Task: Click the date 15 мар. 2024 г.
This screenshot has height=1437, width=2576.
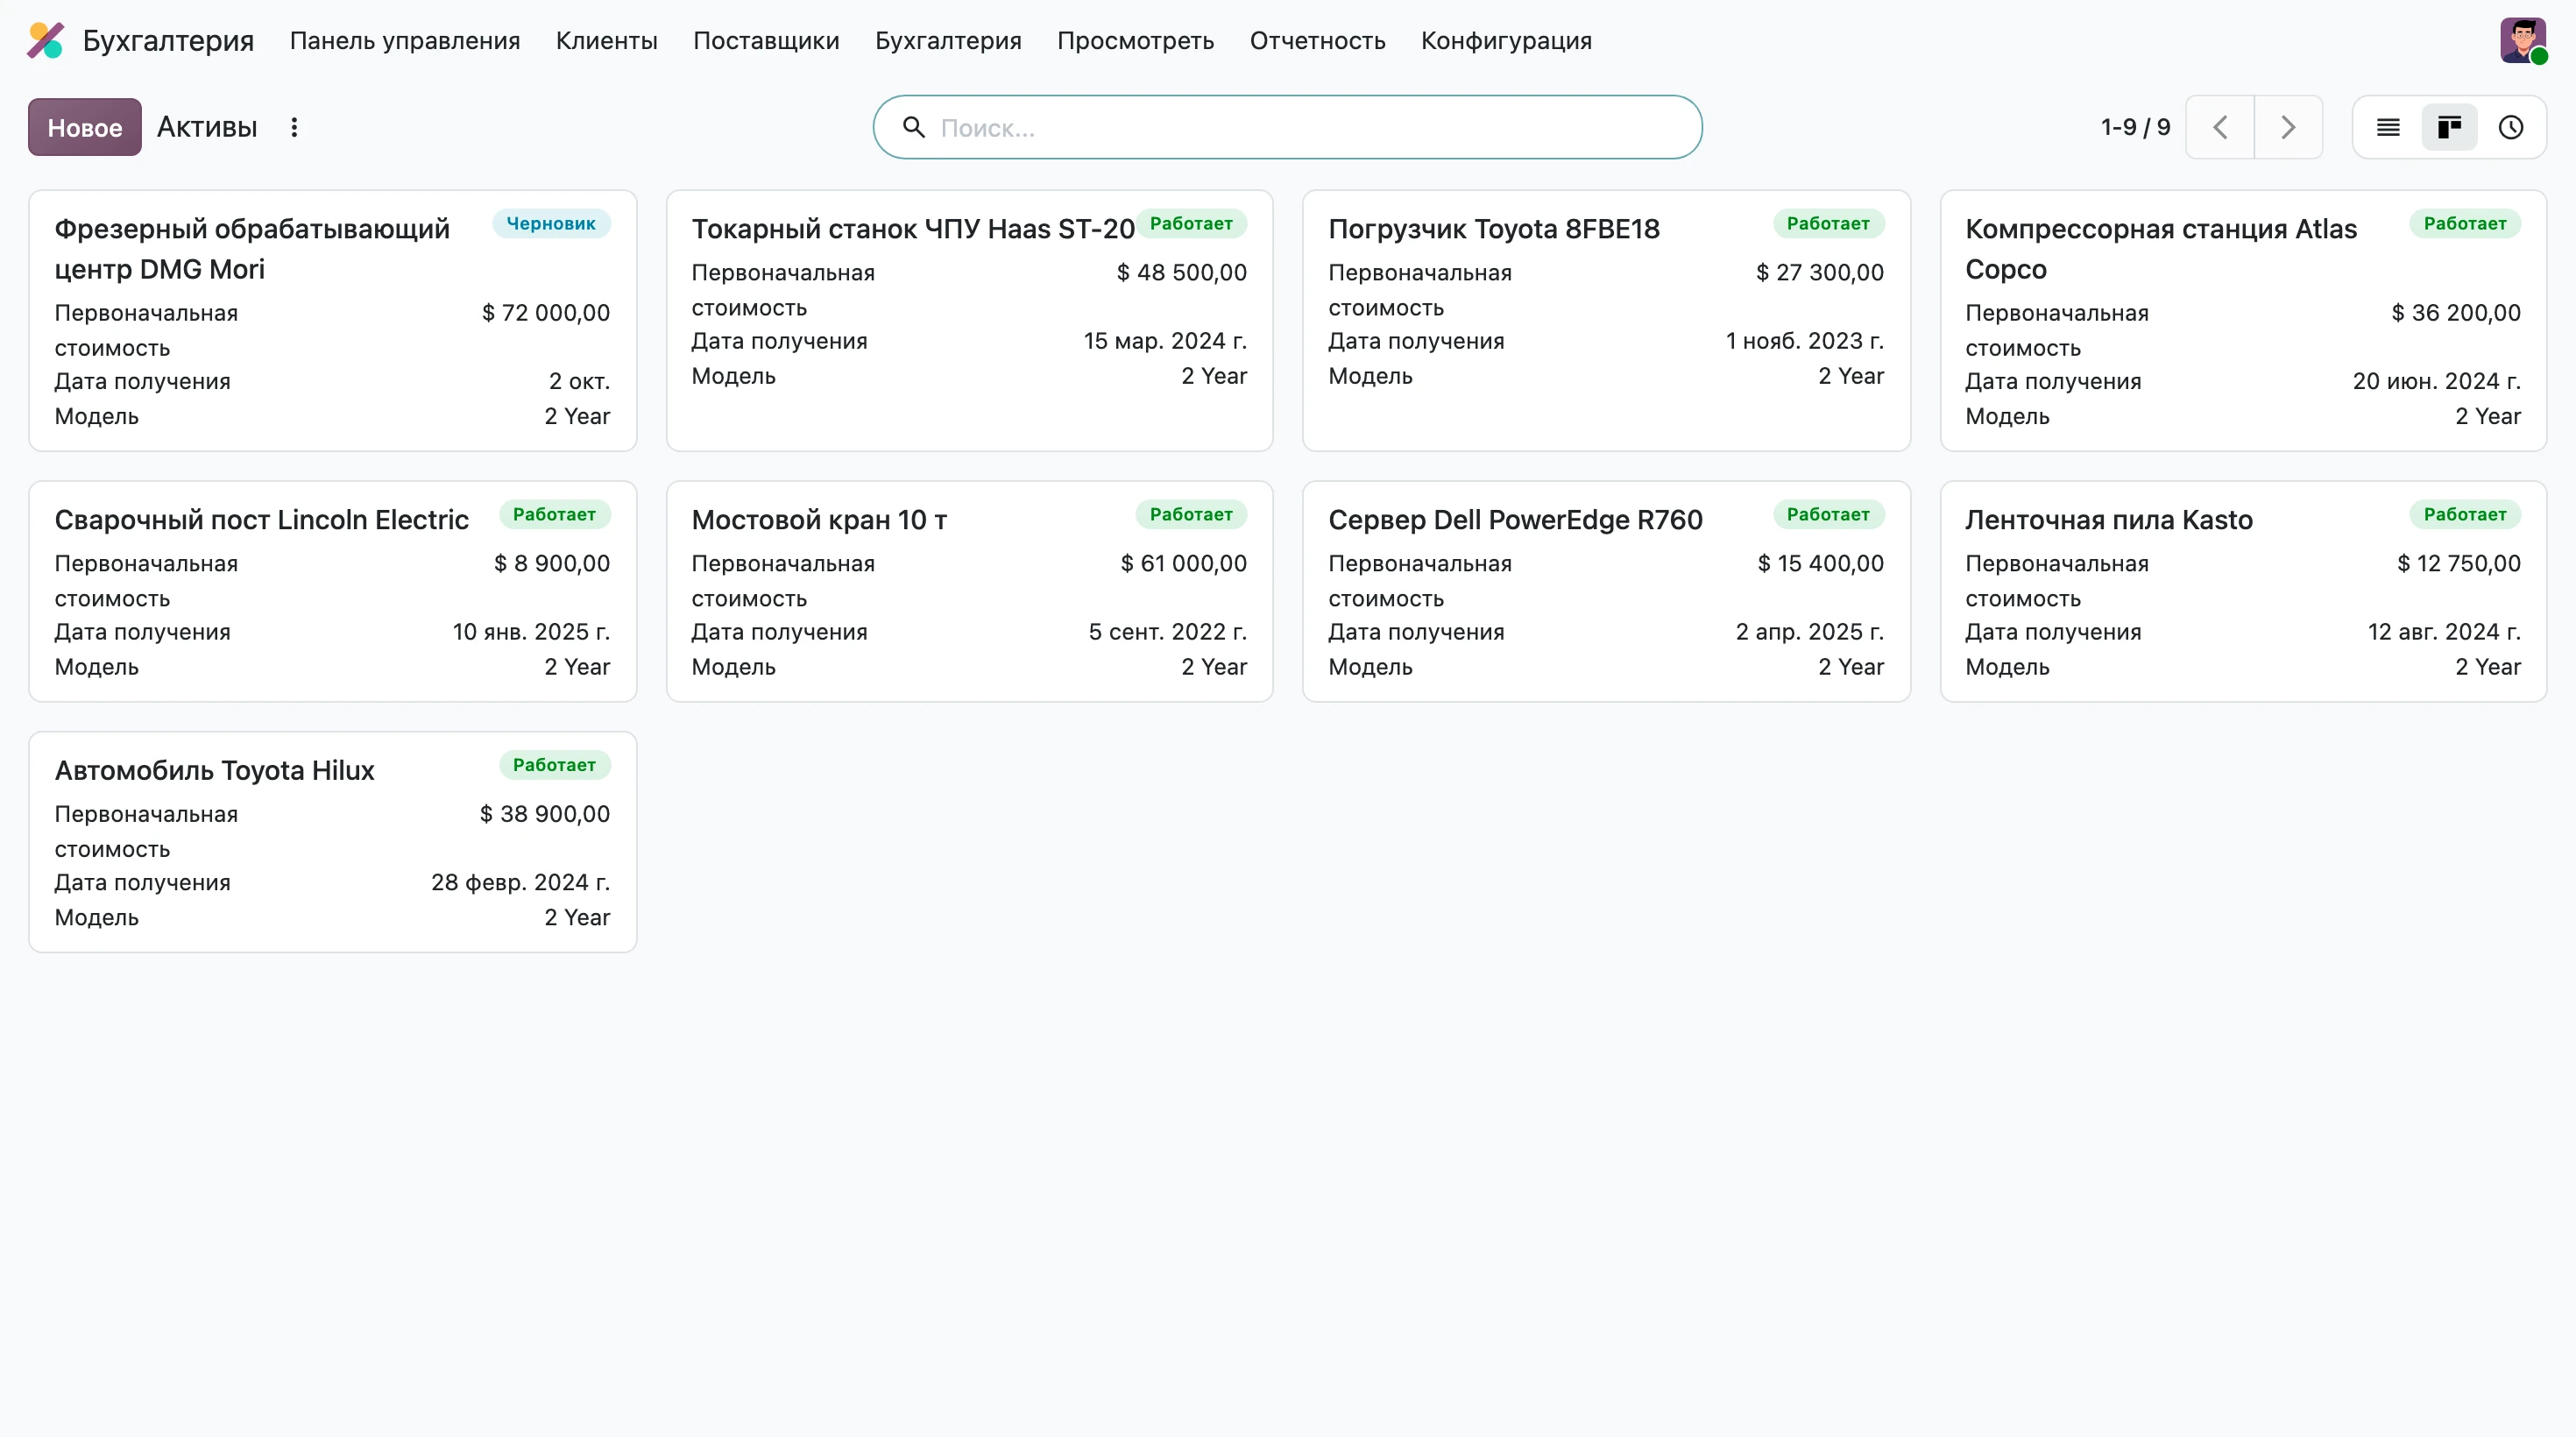Action: [x=1165, y=341]
